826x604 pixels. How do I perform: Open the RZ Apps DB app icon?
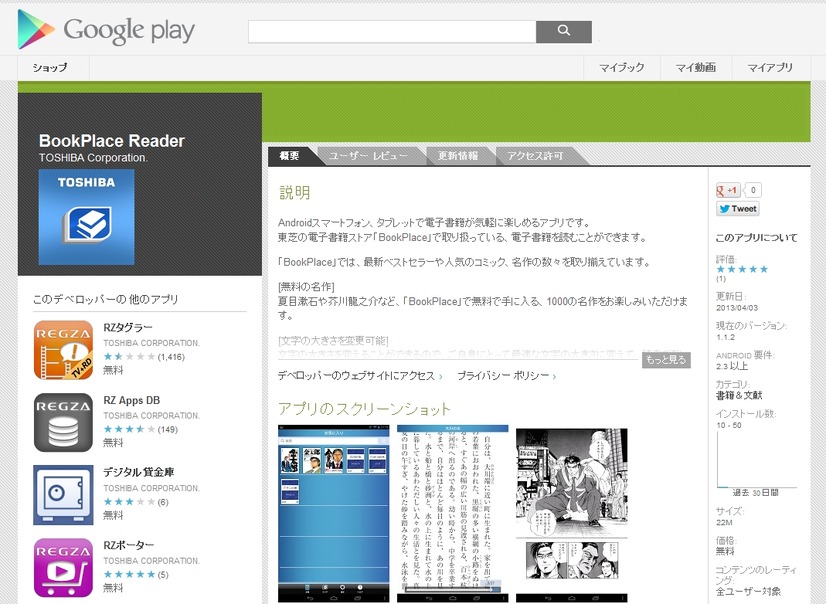[x=63, y=422]
